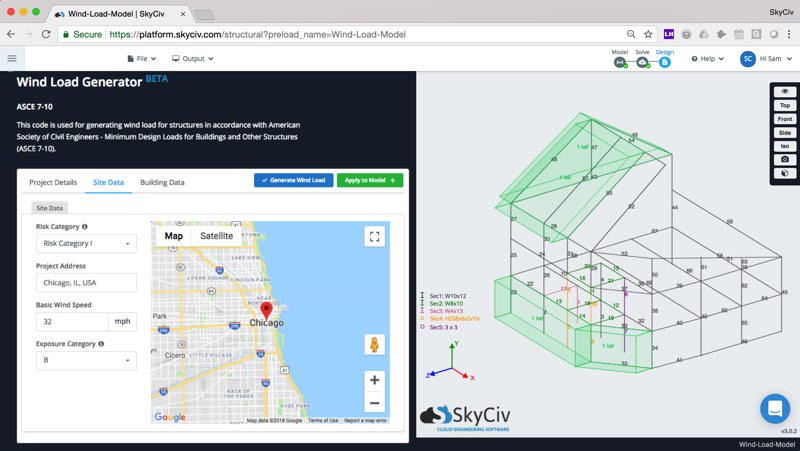
Task: Click the Street View pegman icon
Action: pos(374,345)
